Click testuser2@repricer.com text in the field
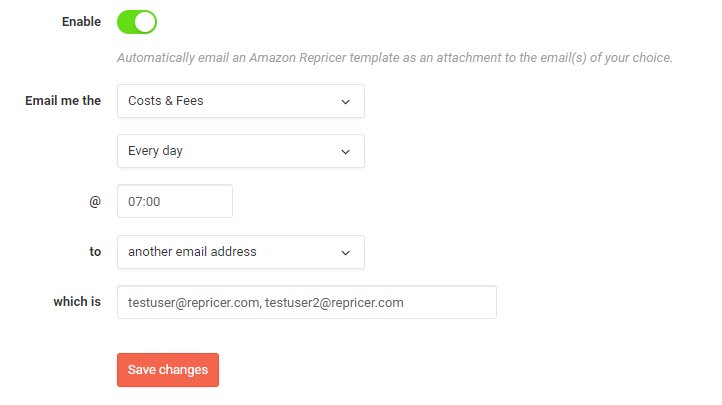722x405 pixels. click(x=334, y=302)
